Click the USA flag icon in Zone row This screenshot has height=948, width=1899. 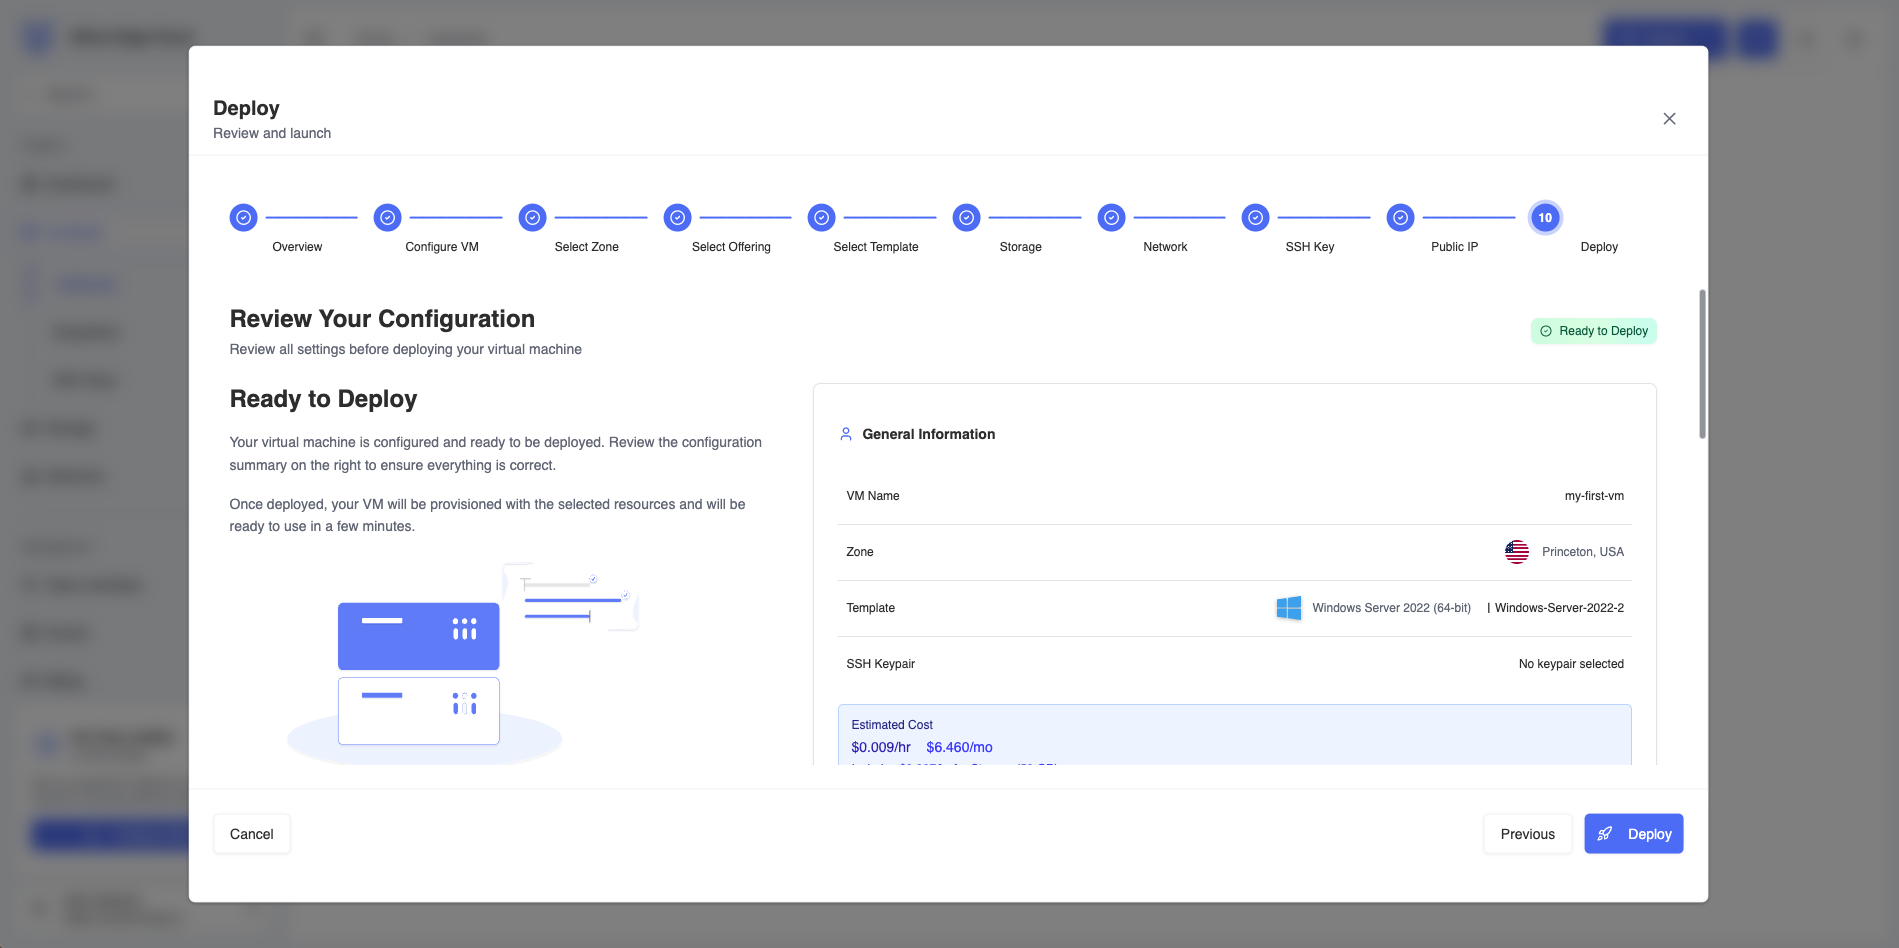click(1517, 552)
